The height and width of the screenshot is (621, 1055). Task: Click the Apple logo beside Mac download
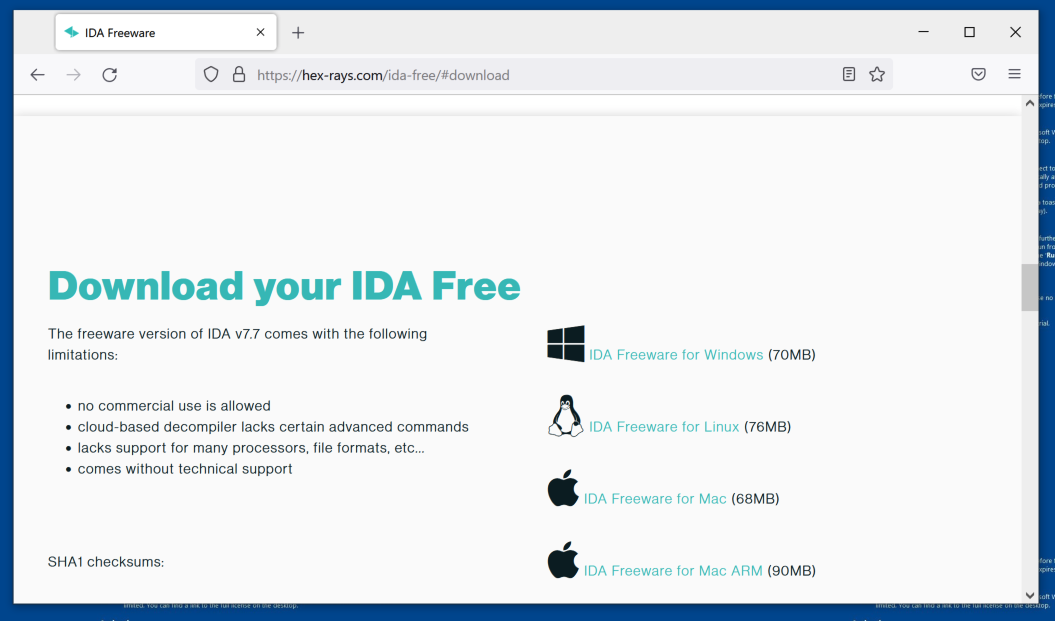point(563,488)
